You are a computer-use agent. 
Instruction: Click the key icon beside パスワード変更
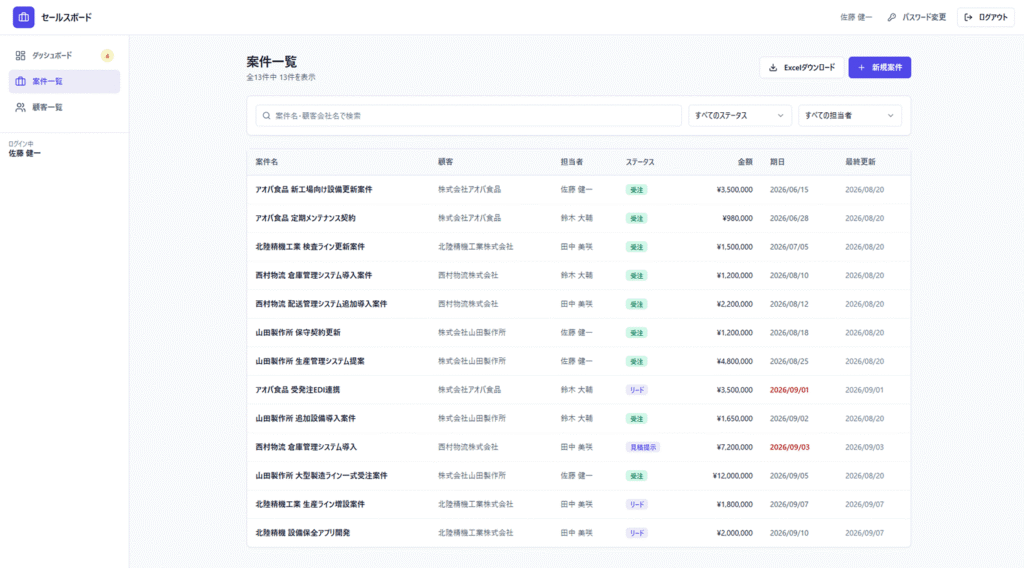tap(891, 17)
